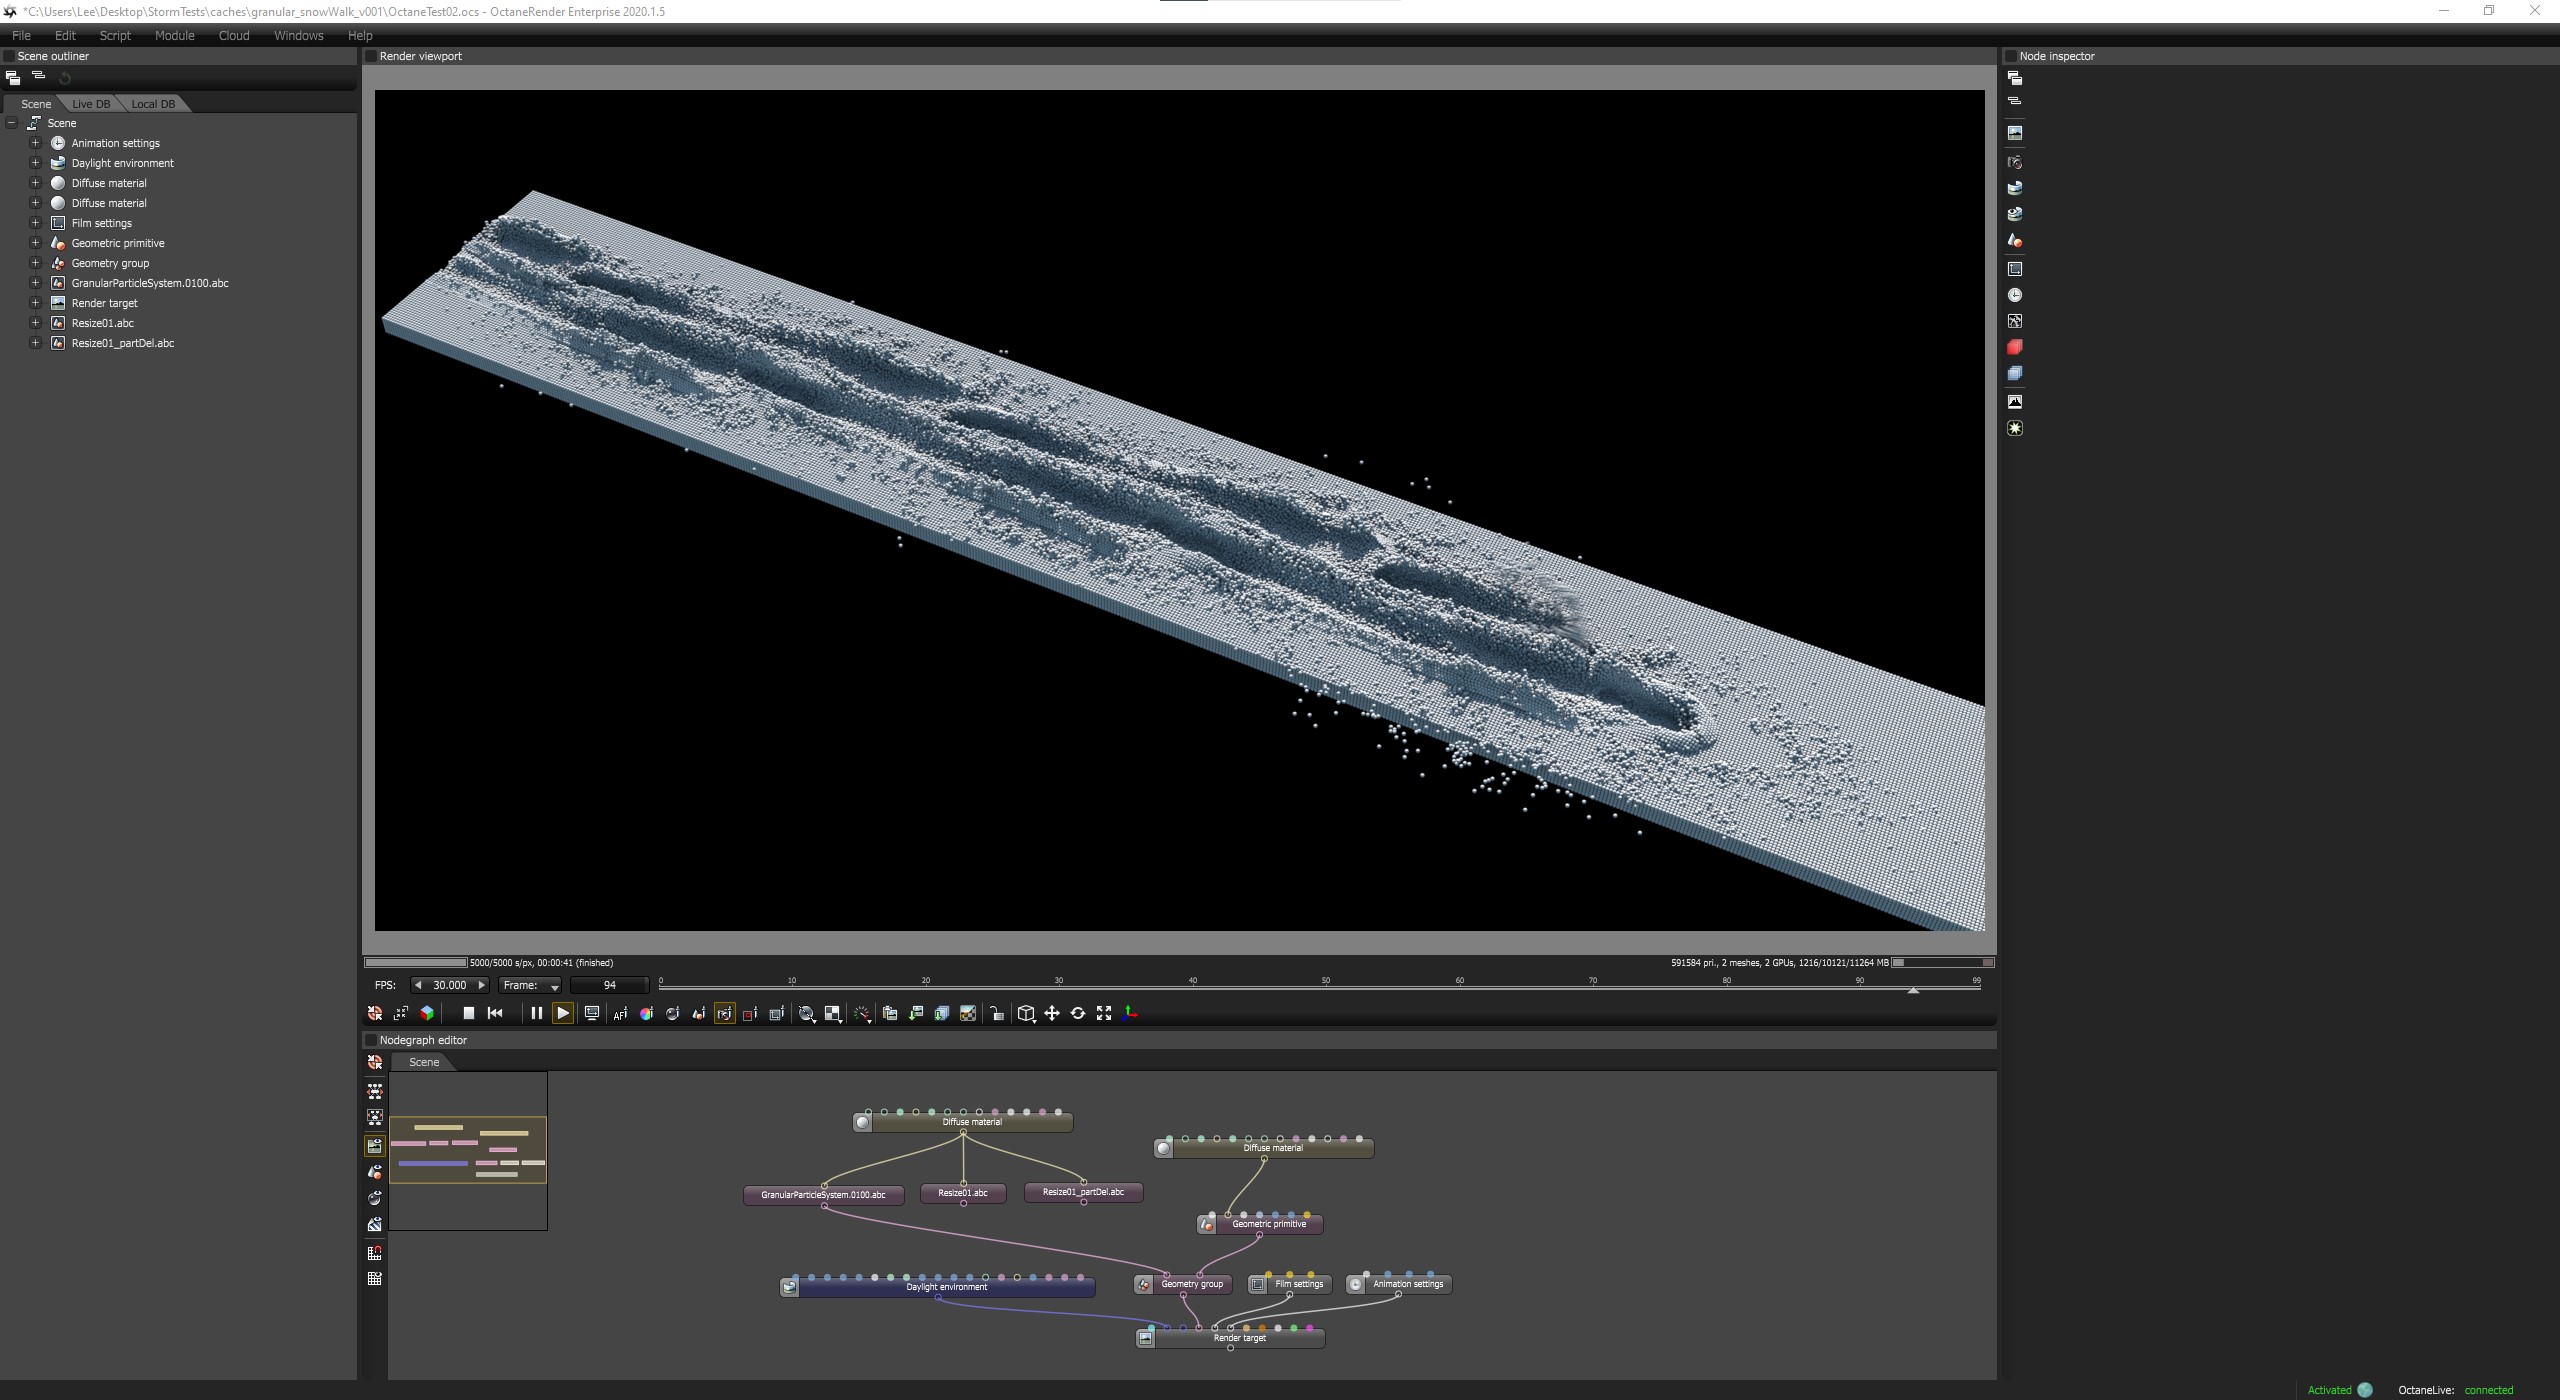The image size is (2560, 1400).
Task: Toggle the Render viewport panel checkbox
Action: click(371, 56)
